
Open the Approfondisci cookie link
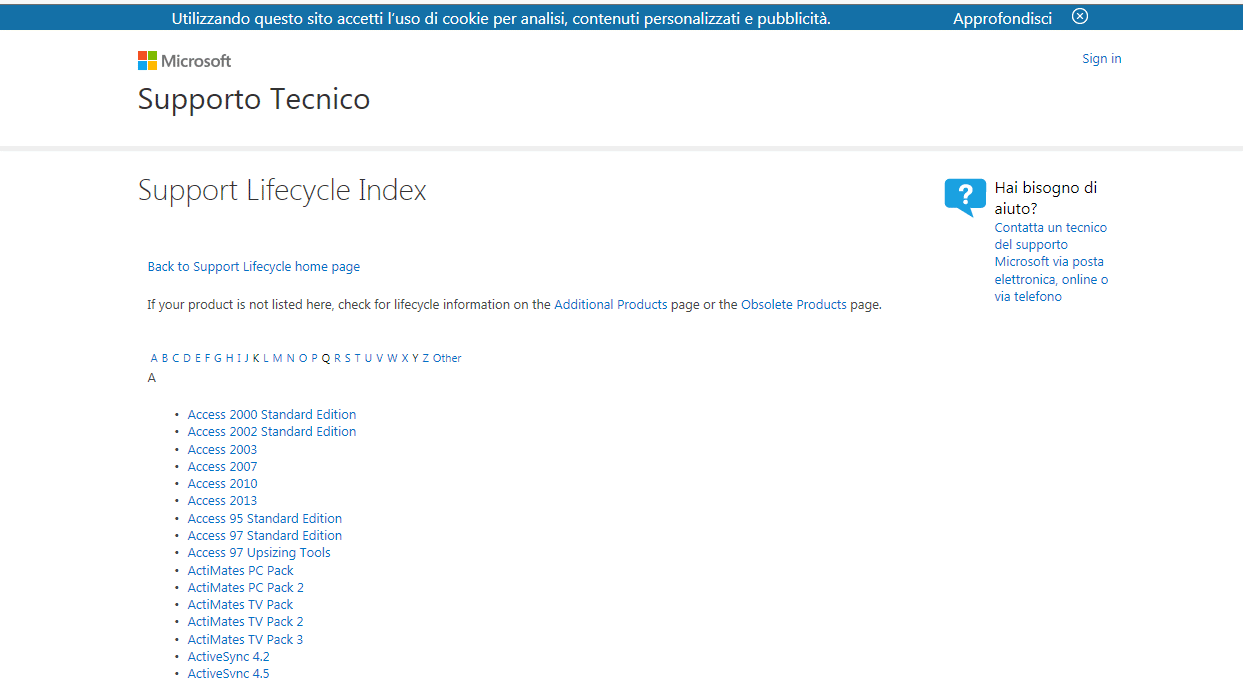tap(1002, 18)
